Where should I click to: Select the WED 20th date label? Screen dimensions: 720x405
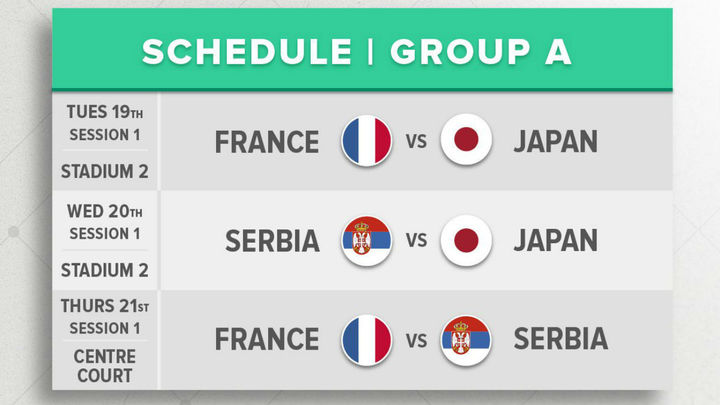tap(104, 211)
